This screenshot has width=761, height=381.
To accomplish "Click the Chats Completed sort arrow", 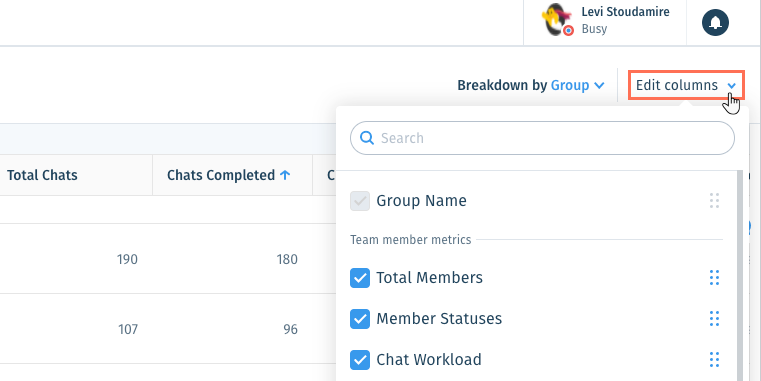I will pyautogui.click(x=285, y=175).
